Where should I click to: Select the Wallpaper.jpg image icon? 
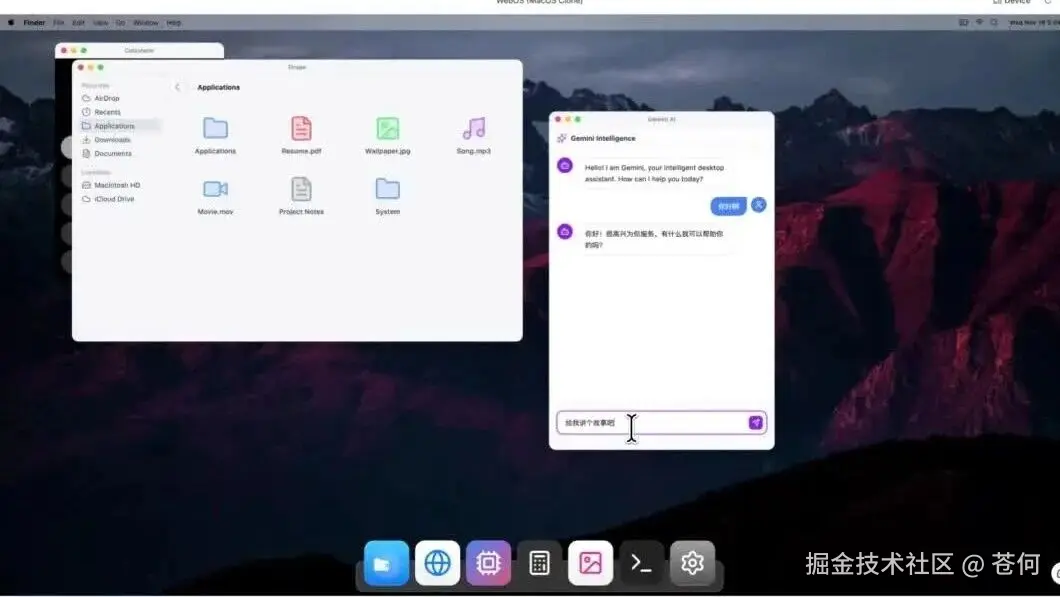tap(388, 128)
